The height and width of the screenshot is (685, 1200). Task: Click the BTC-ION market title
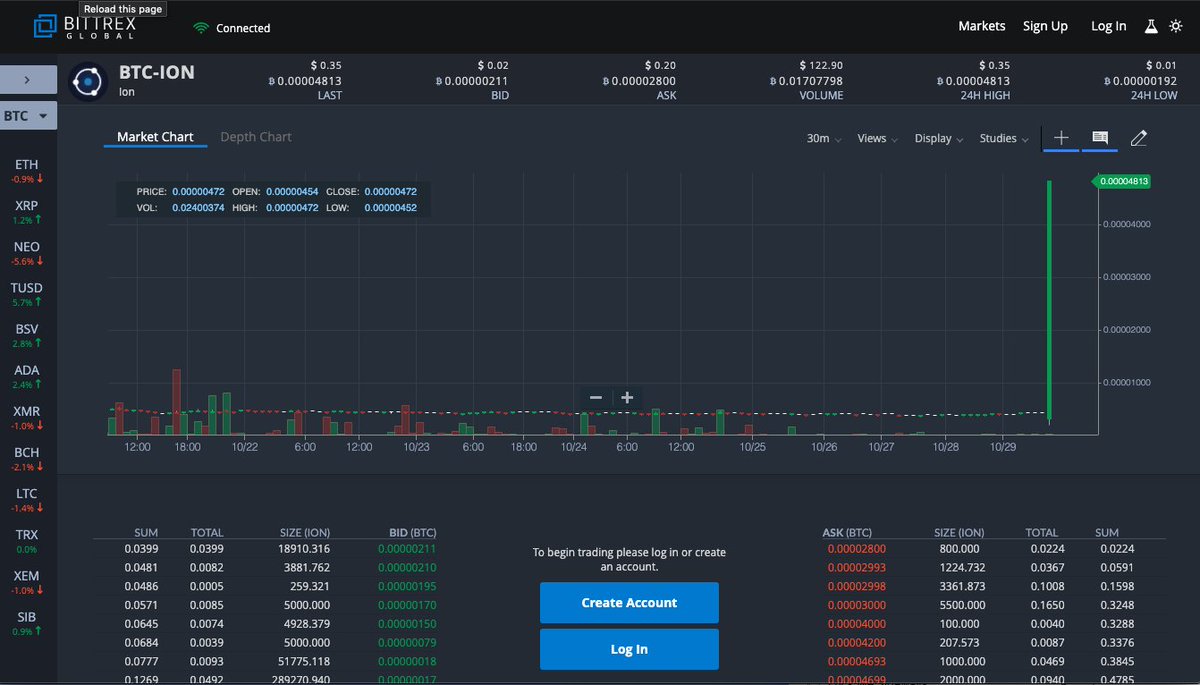[x=157, y=73]
